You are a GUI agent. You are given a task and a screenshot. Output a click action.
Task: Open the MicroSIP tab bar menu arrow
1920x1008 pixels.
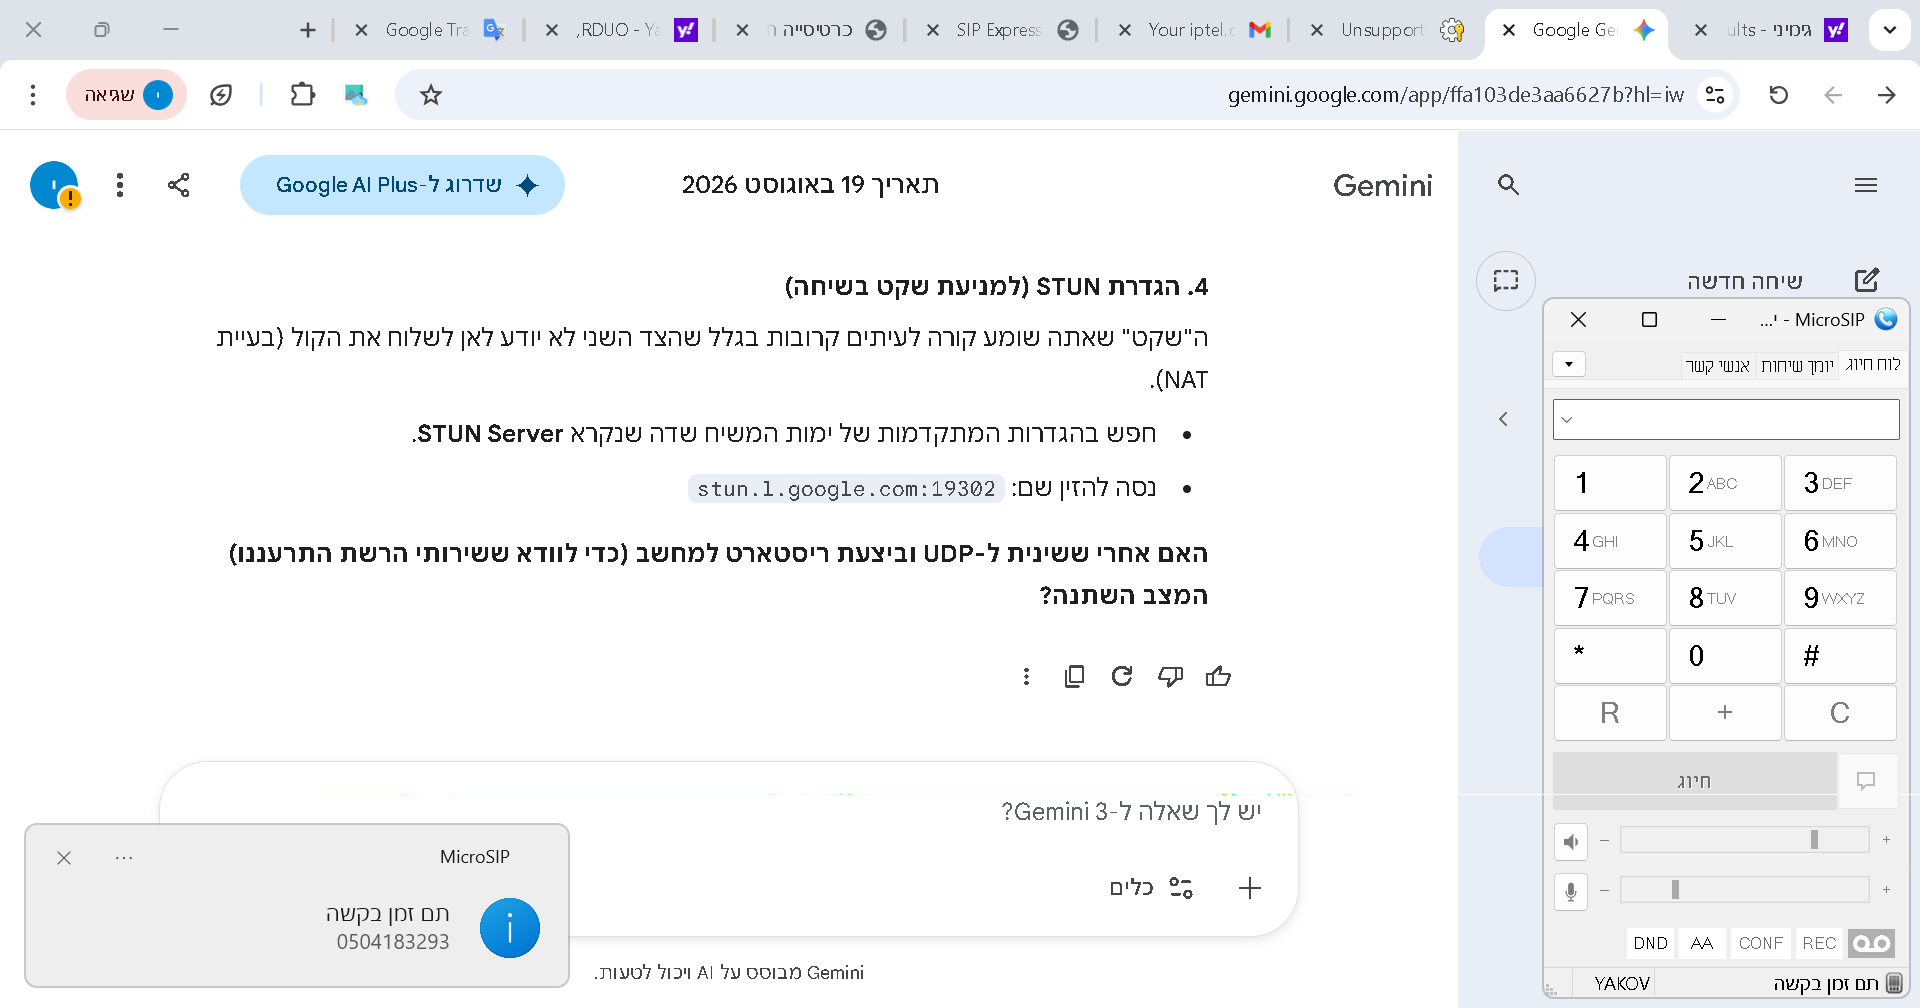click(x=1569, y=364)
